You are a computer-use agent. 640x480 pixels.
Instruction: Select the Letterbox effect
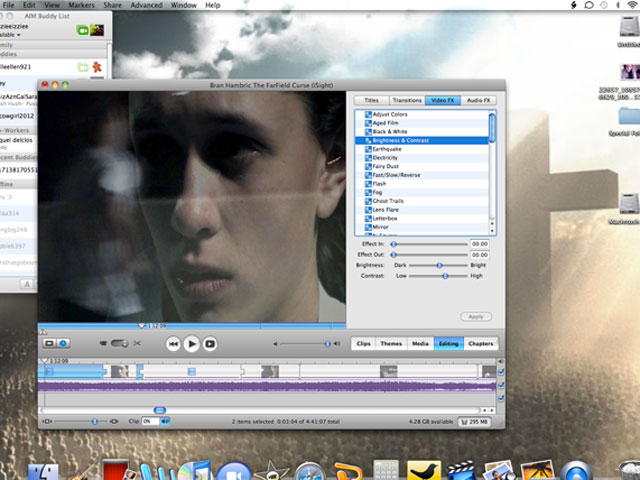point(422,218)
